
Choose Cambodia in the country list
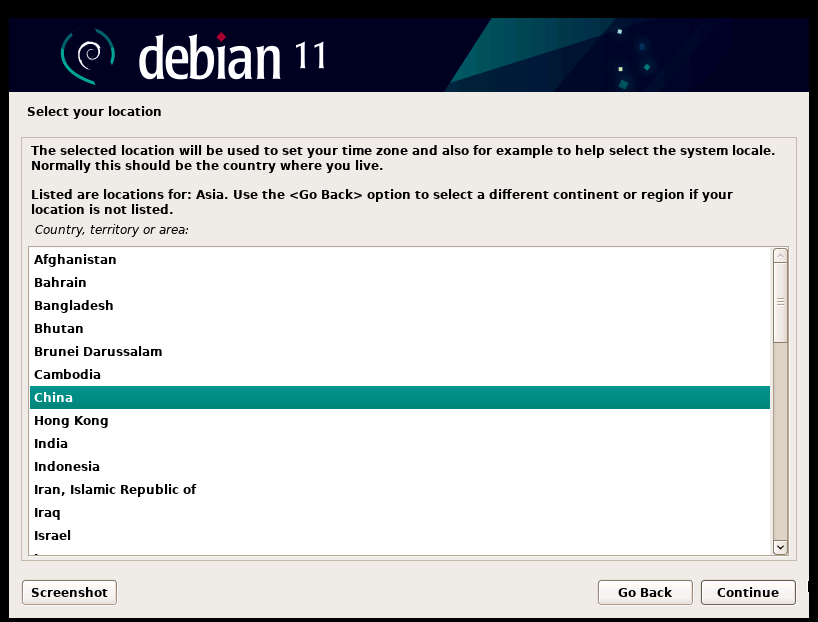point(400,374)
